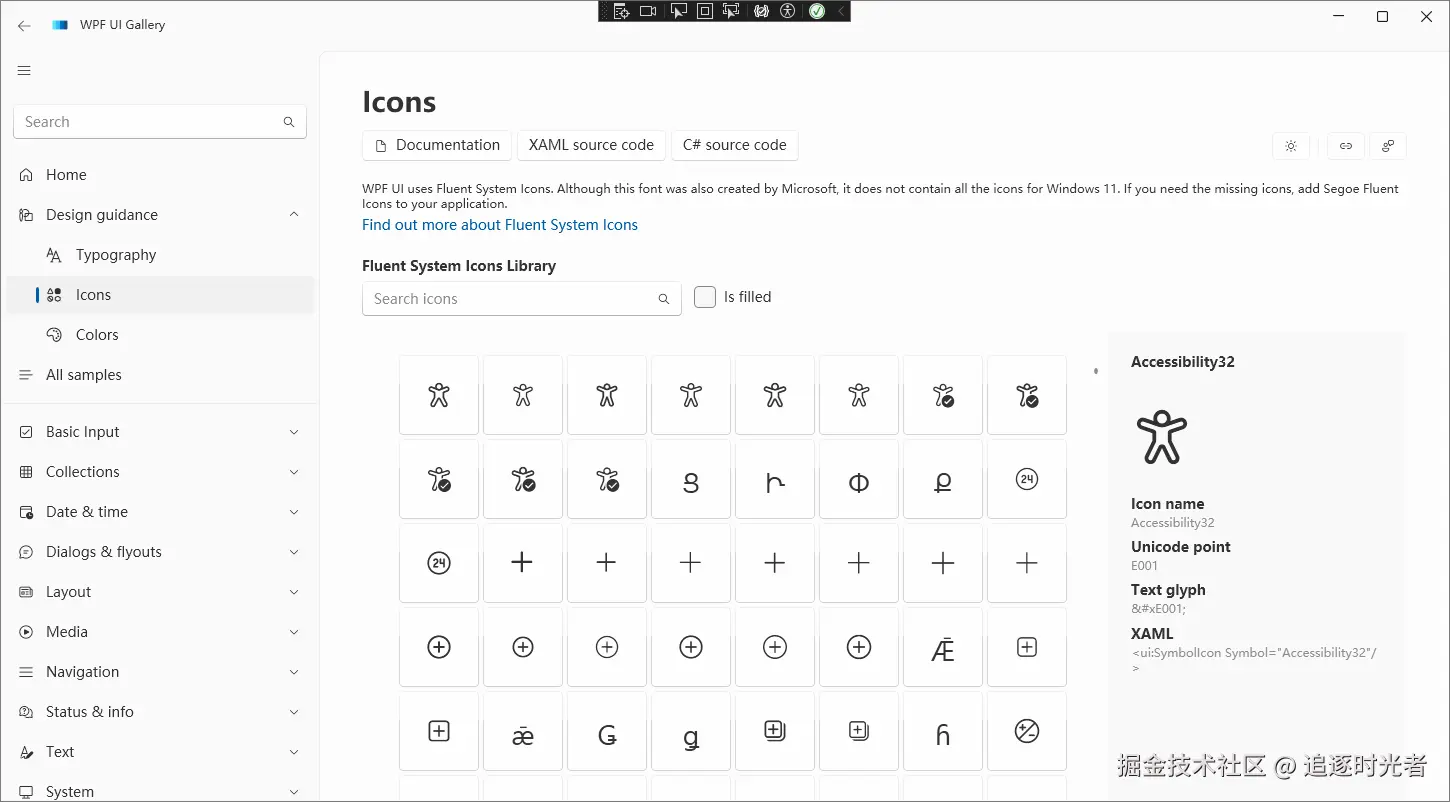1450x802 pixels.
Task: Focus the sidebar Search box
Action: pyautogui.click(x=160, y=122)
